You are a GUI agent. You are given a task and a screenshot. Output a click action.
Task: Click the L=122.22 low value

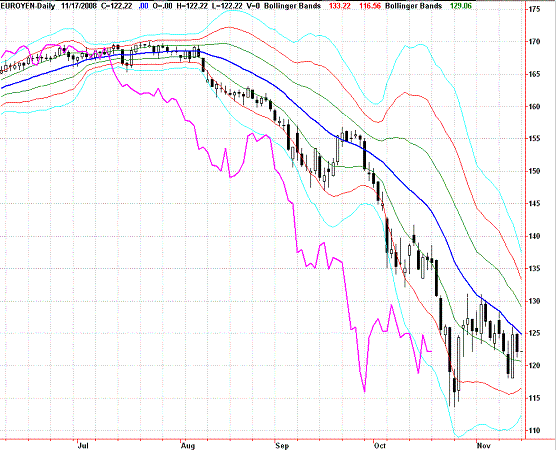coord(227,6)
